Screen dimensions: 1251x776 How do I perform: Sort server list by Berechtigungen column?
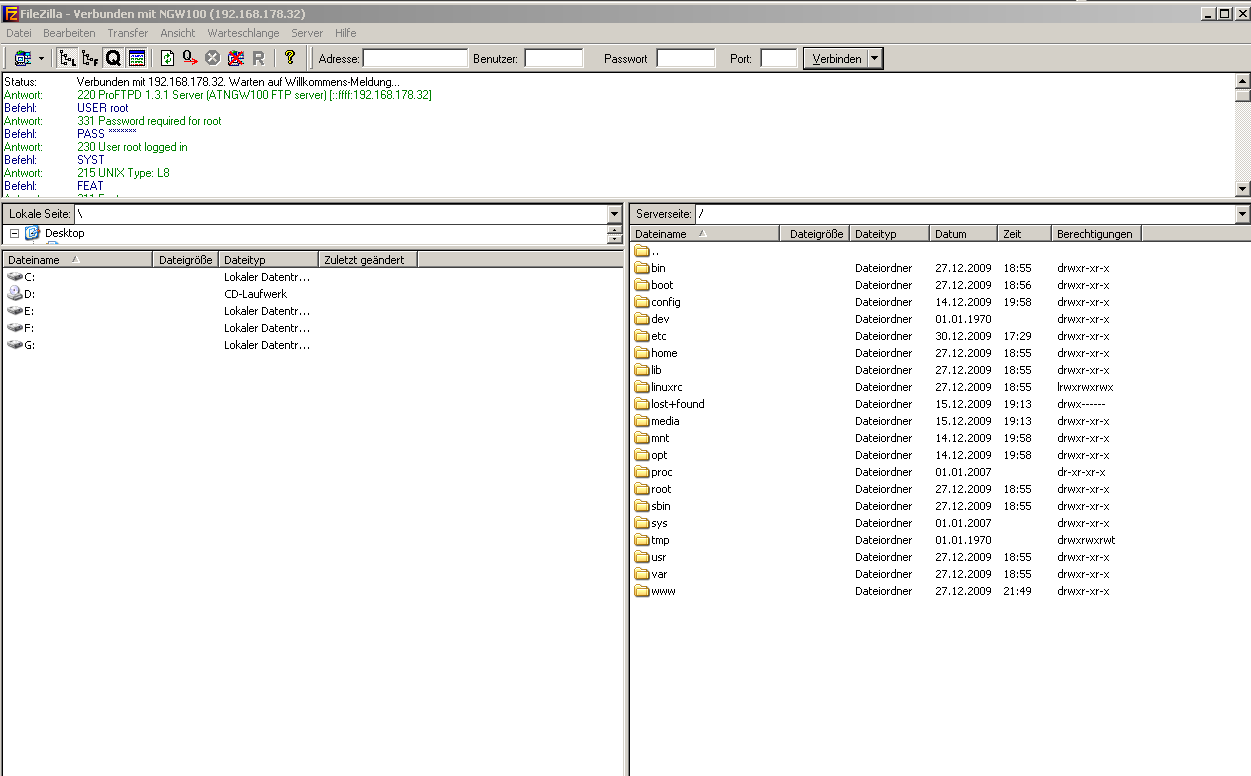point(1097,233)
